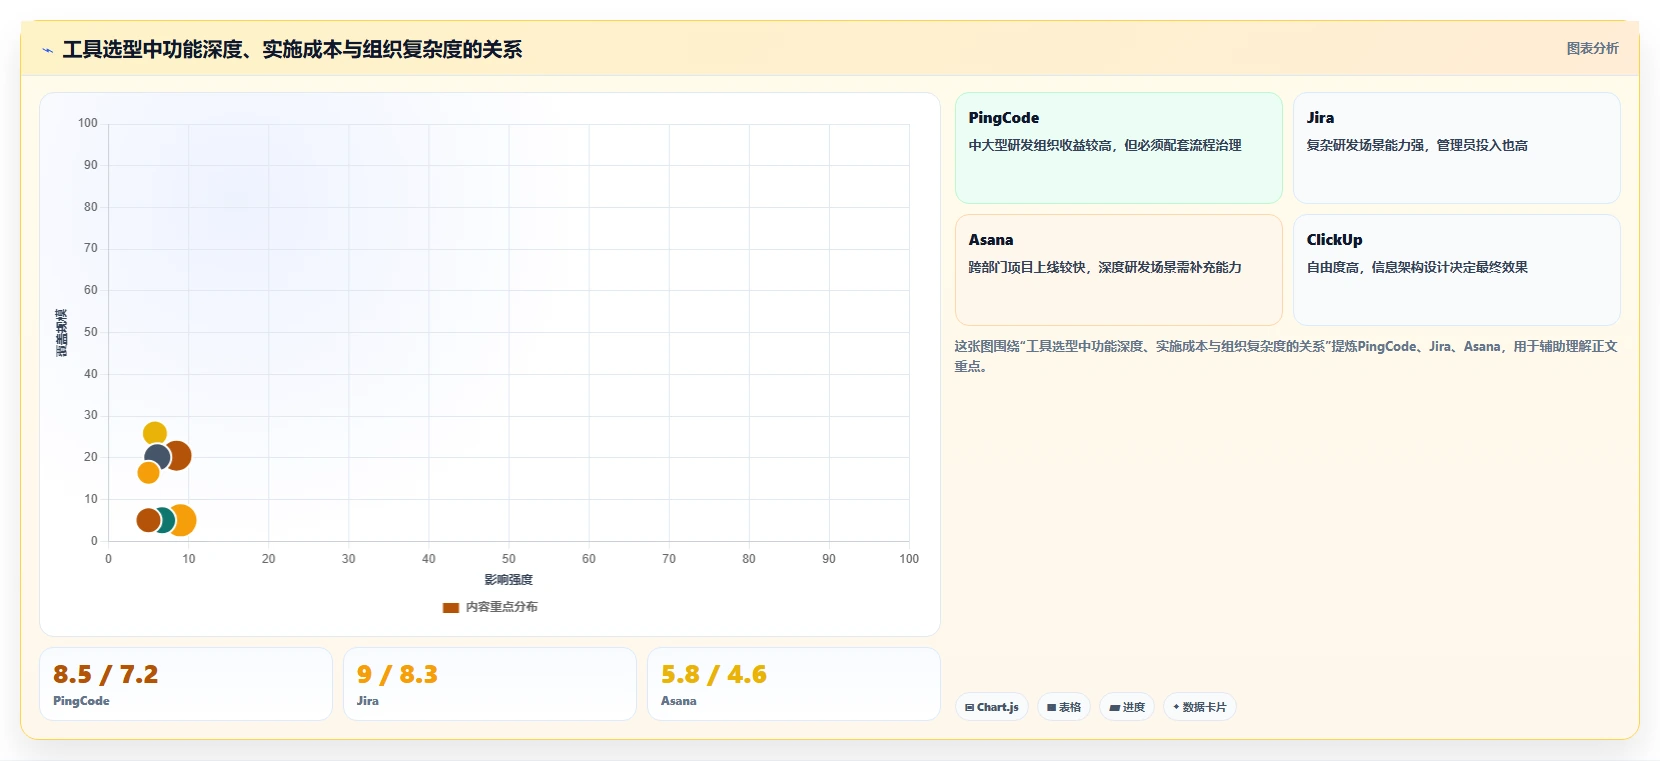The width and height of the screenshot is (1660, 761).
Task: Click the 内容重点分布 legend label
Action: pos(502,607)
